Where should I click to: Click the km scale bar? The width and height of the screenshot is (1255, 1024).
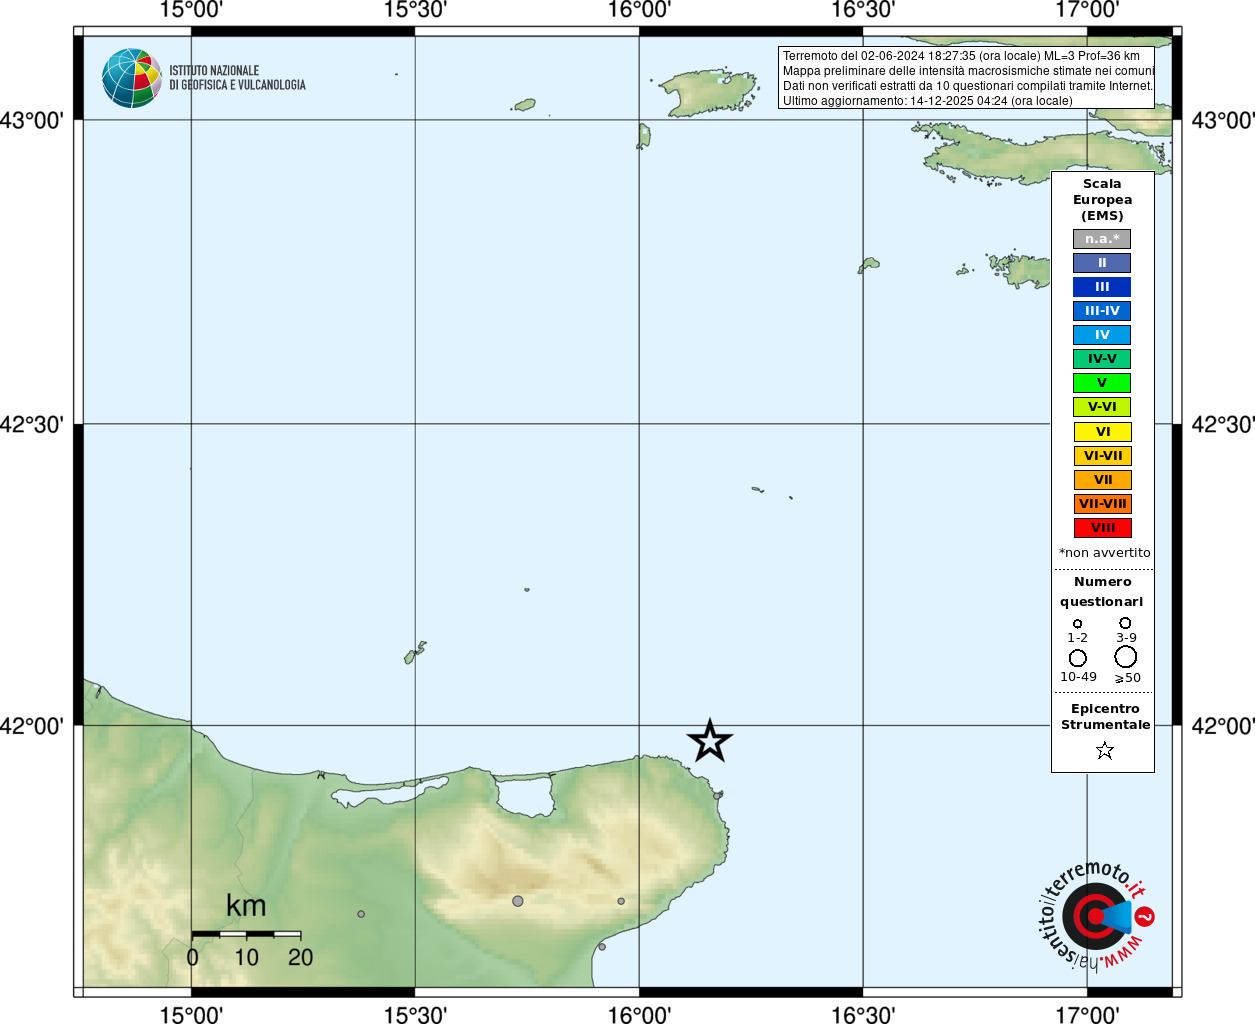point(246,934)
